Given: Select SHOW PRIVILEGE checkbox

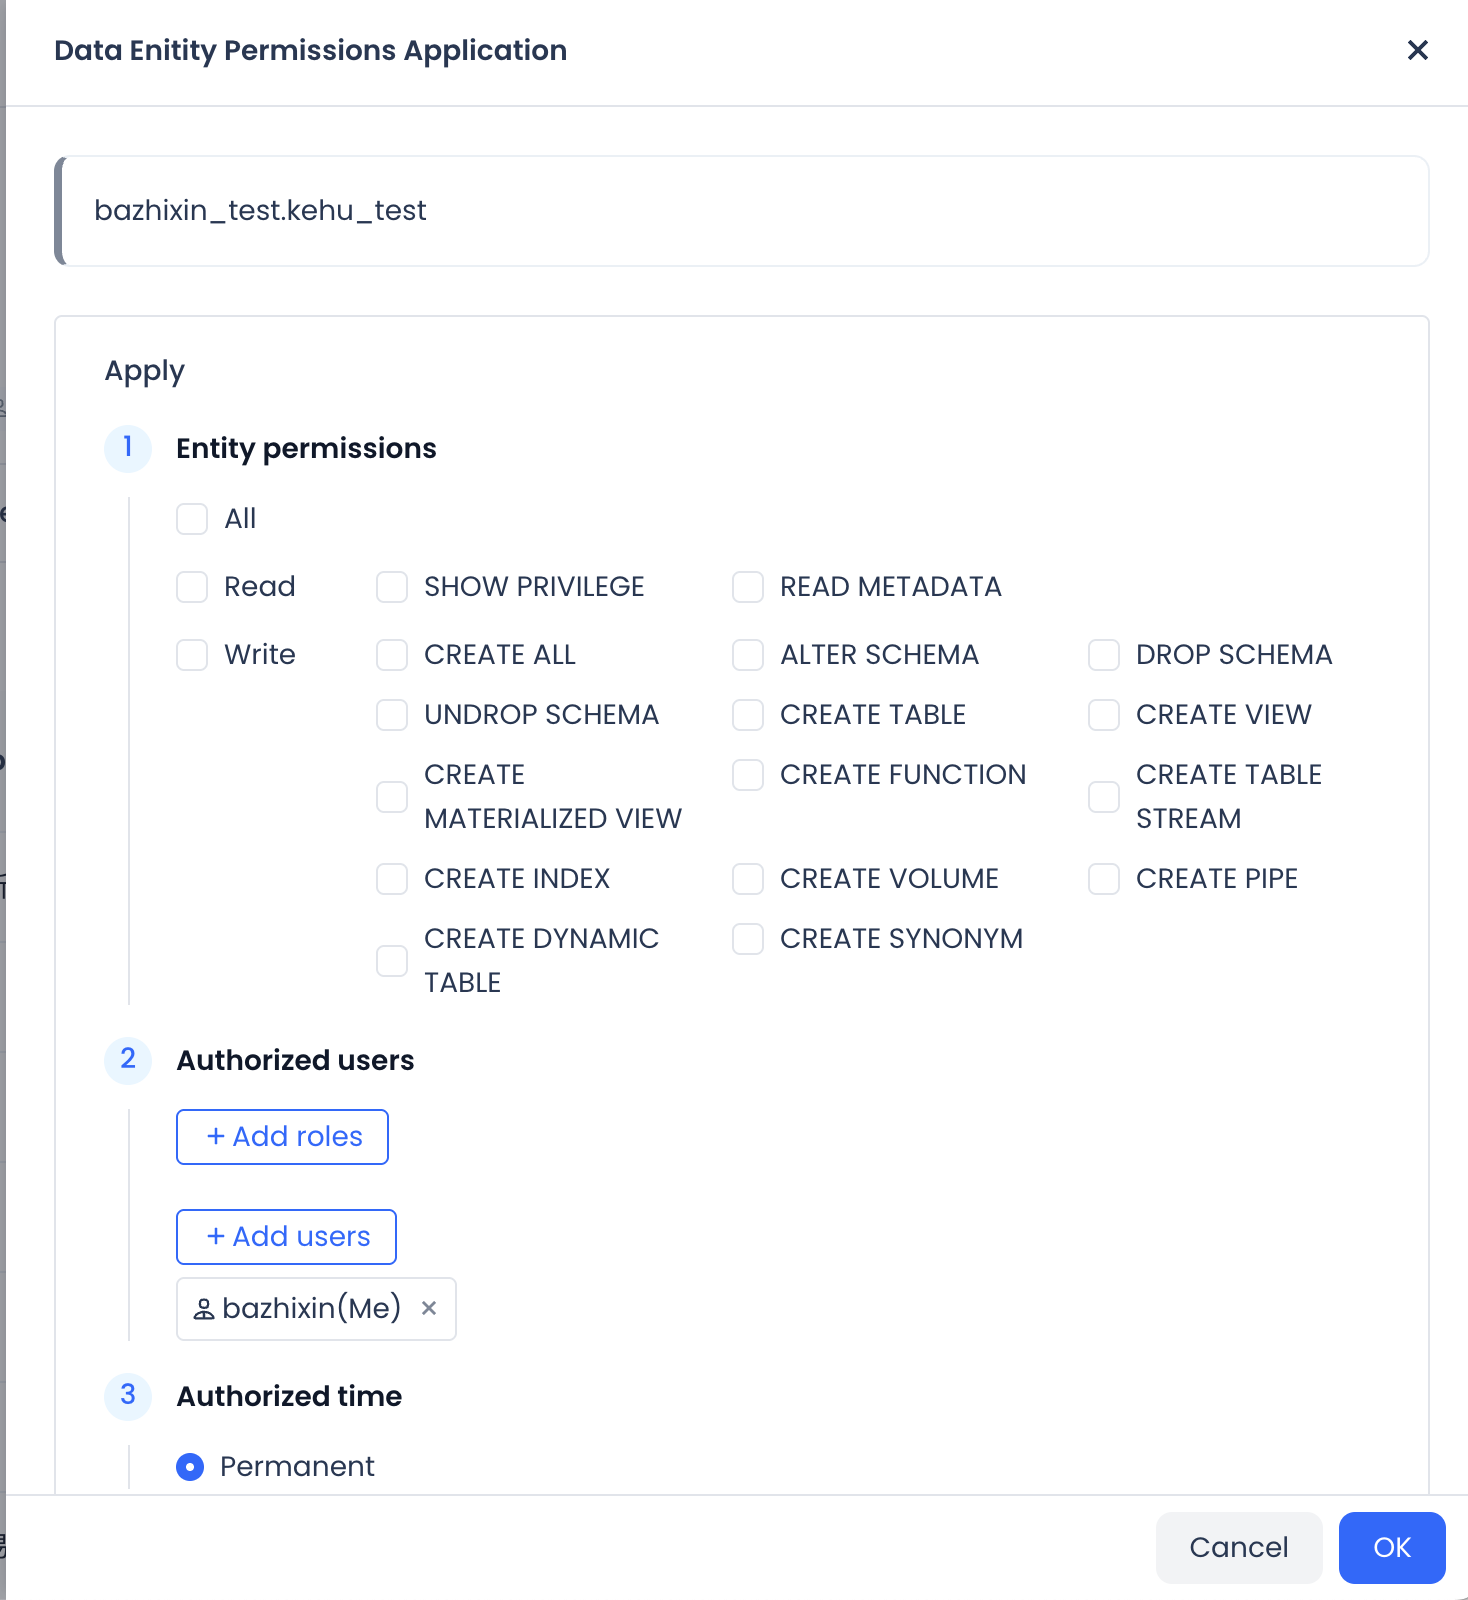Looking at the screenshot, I should pyautogui.click(x=392, y=587).
